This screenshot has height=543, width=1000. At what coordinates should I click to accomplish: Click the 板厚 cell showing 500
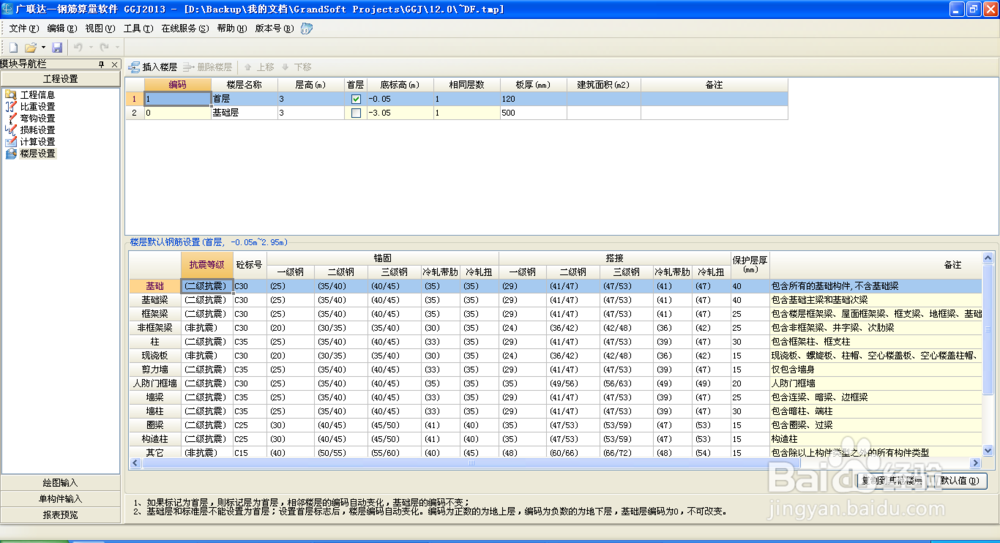[x=533, y=113]
